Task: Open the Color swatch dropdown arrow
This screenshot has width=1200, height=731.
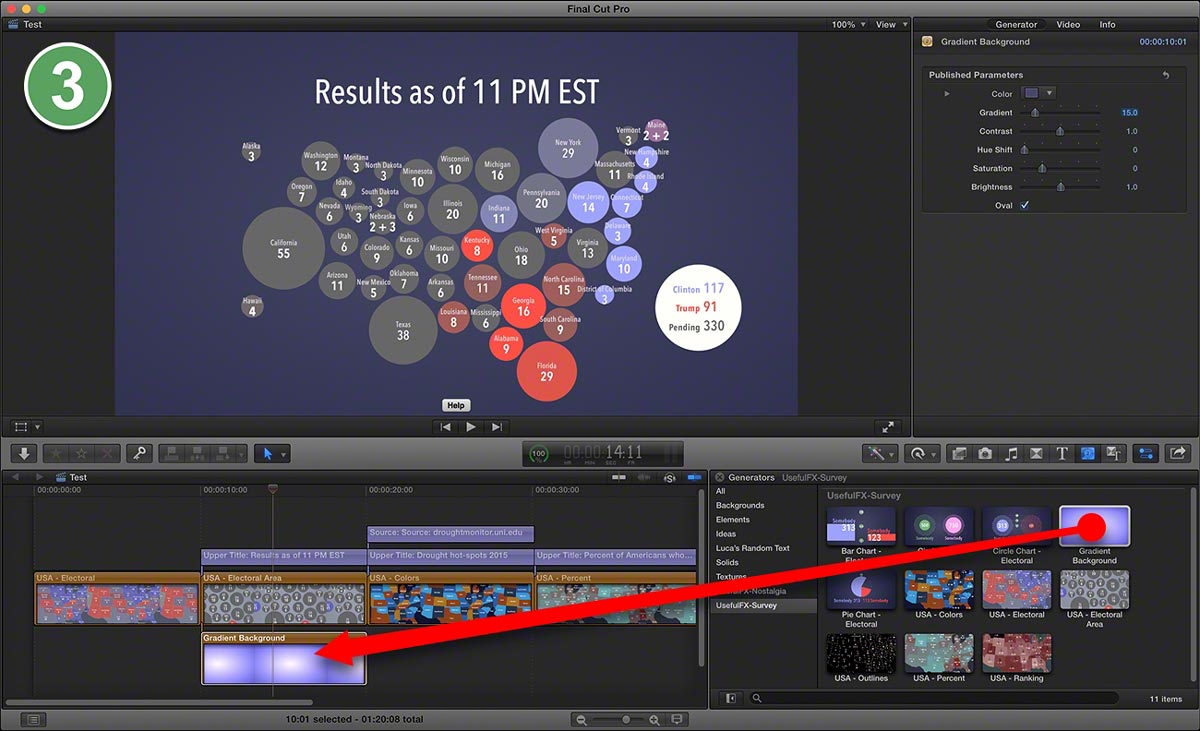Action: (x=1048, y=94)
